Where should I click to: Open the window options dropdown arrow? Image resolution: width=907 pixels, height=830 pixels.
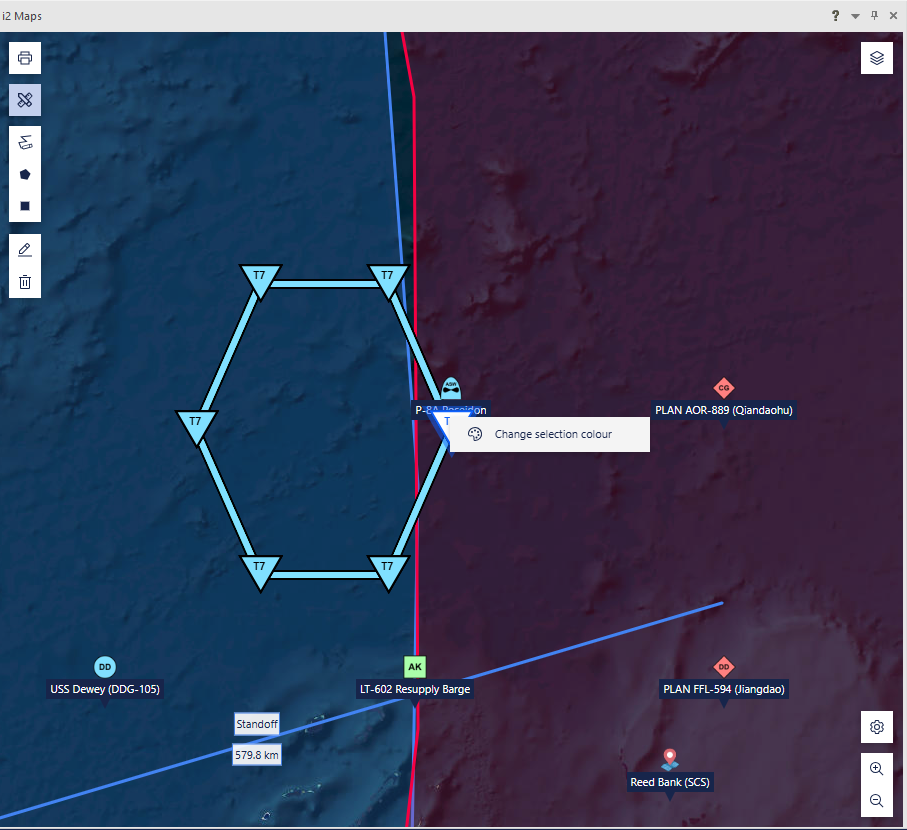pyautogui.click(x=855, y=16)
